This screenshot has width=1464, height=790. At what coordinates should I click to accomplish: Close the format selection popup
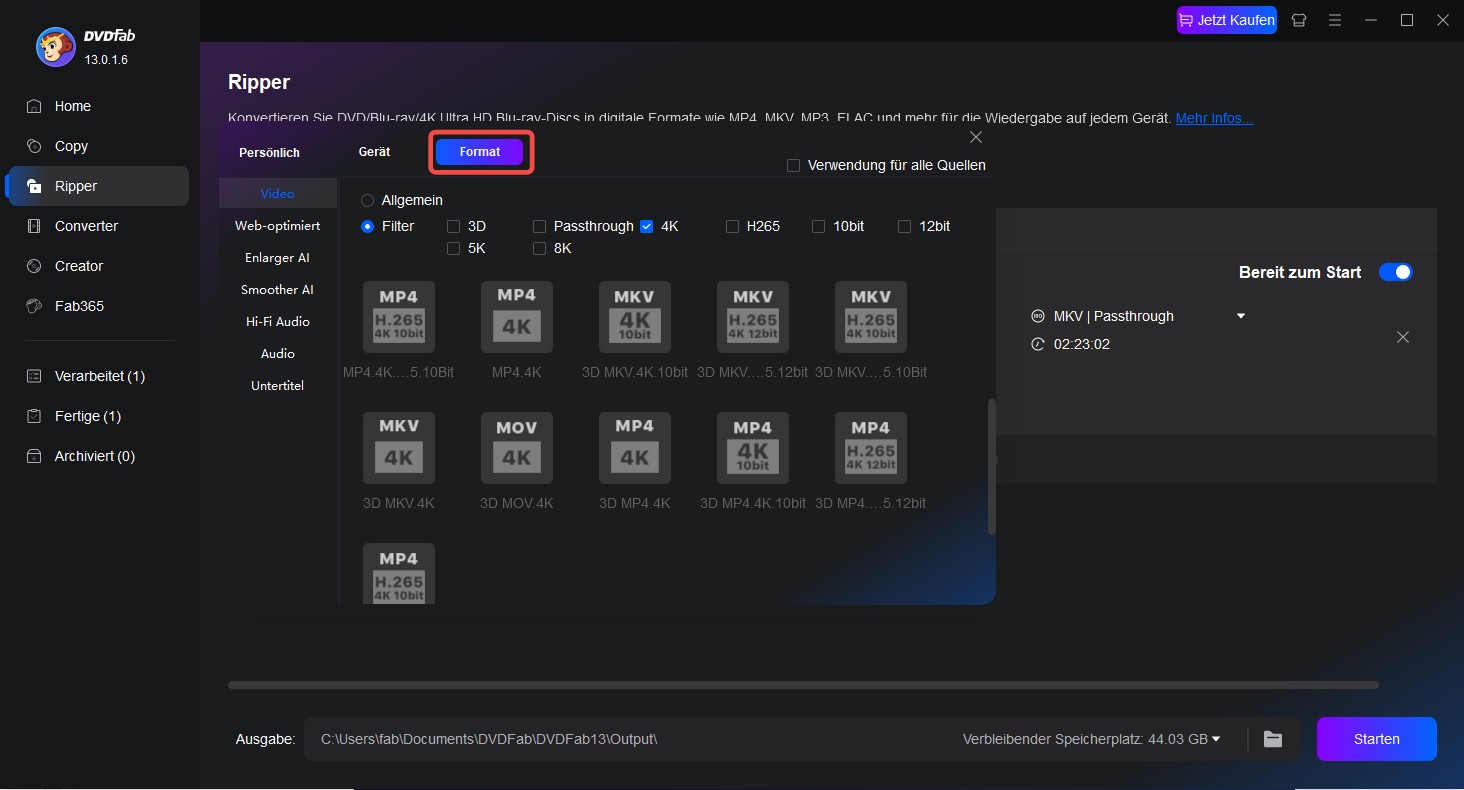tap(976, 137)
